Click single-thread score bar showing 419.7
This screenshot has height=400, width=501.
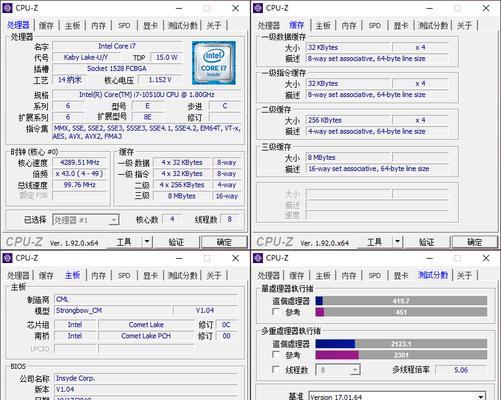(401, 301)
